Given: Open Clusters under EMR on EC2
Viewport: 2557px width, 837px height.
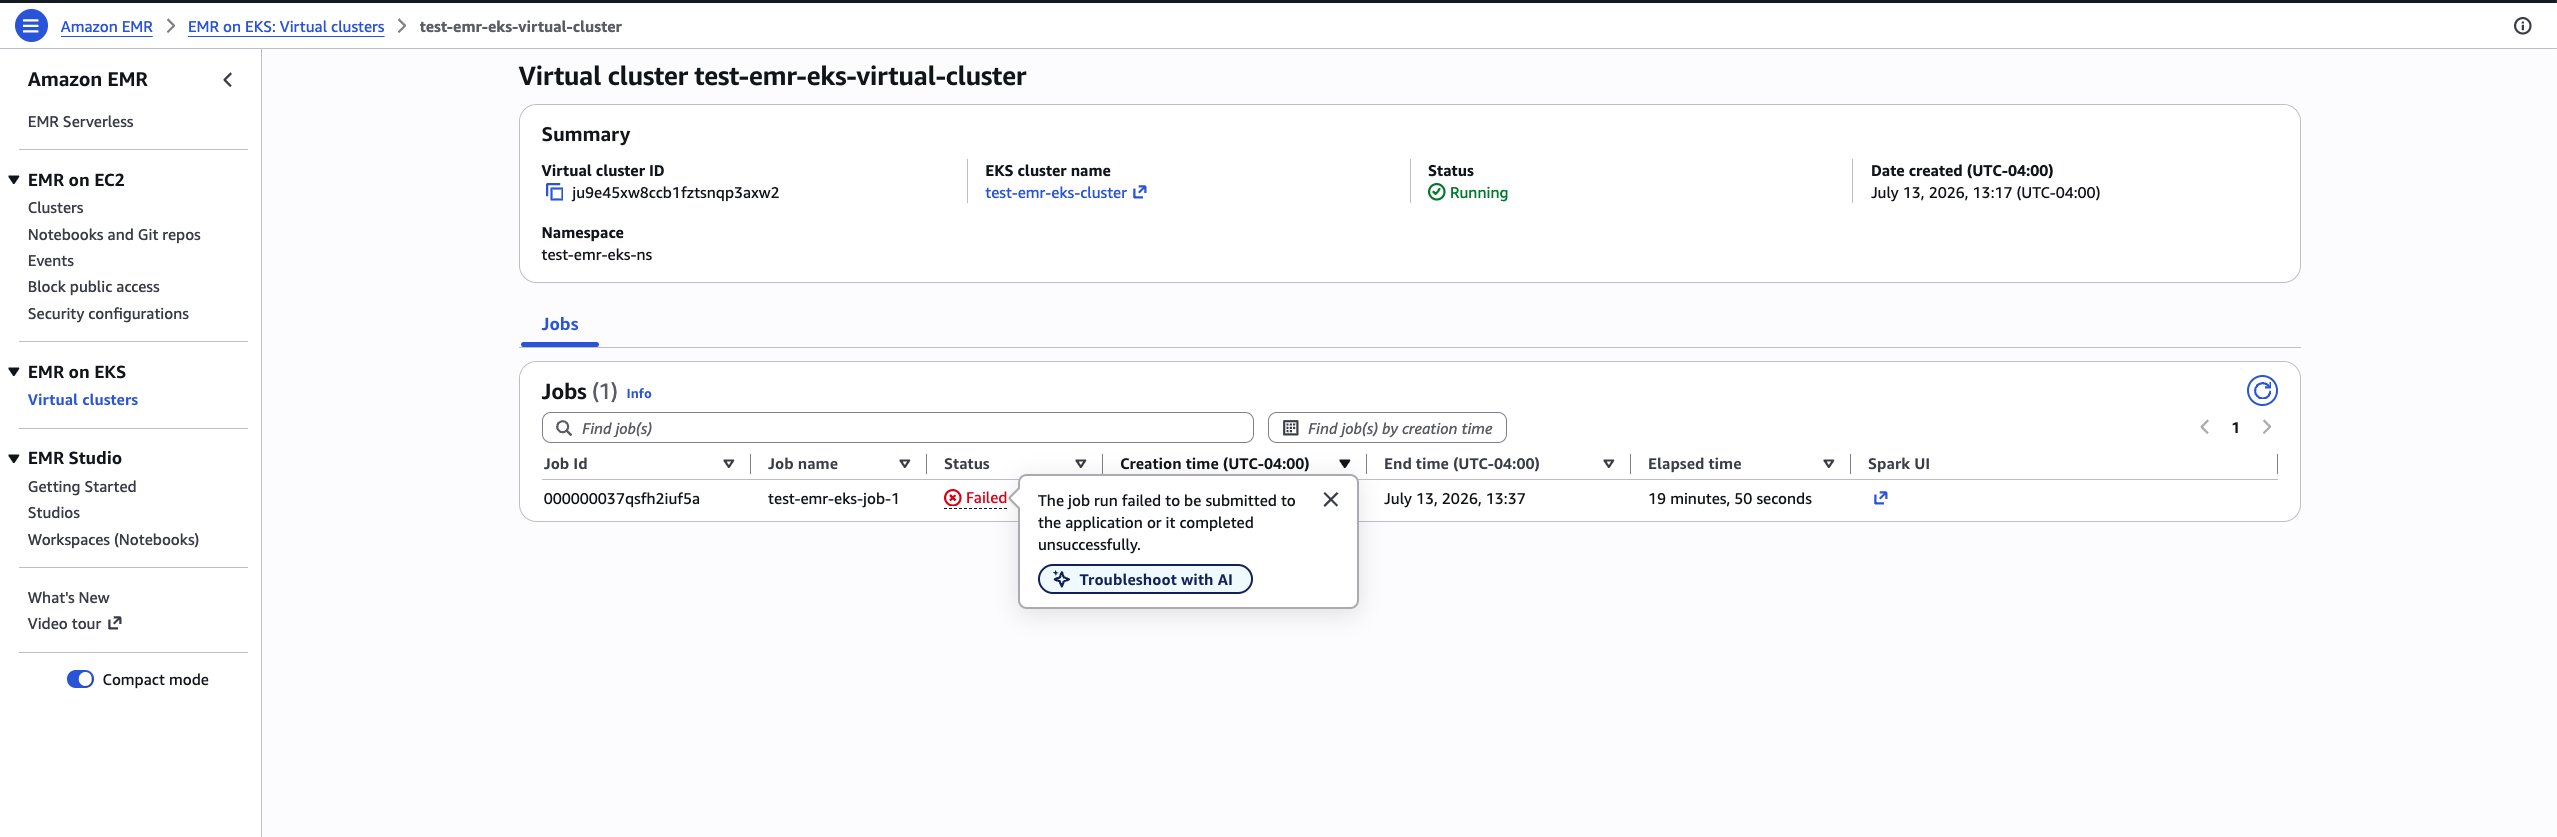Looking at the screenshot, I should (x=55, y=208).
